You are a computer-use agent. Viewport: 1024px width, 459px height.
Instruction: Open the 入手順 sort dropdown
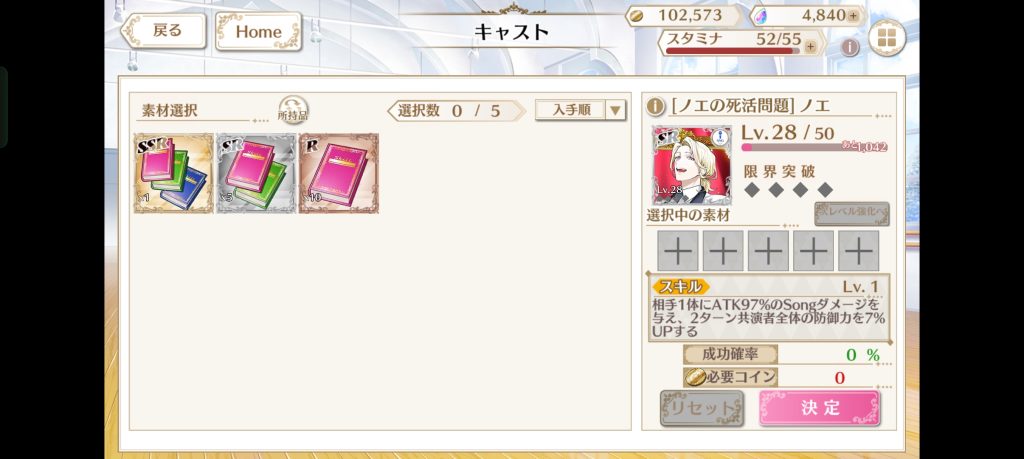click(580, 110)
